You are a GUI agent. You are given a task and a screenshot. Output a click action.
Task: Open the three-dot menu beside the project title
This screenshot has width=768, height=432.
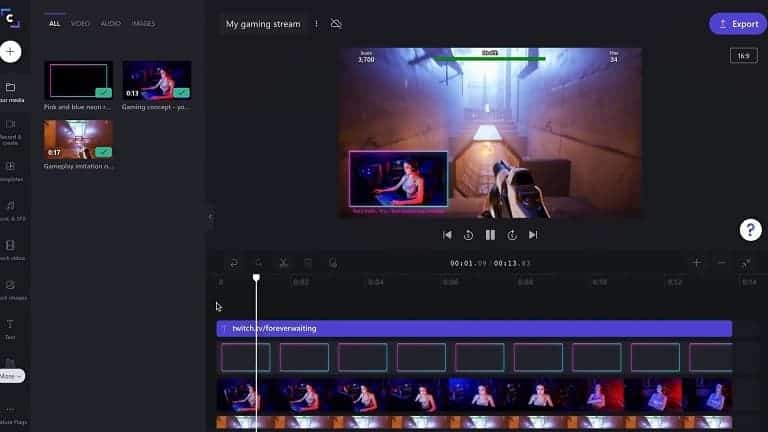point(316,24)
